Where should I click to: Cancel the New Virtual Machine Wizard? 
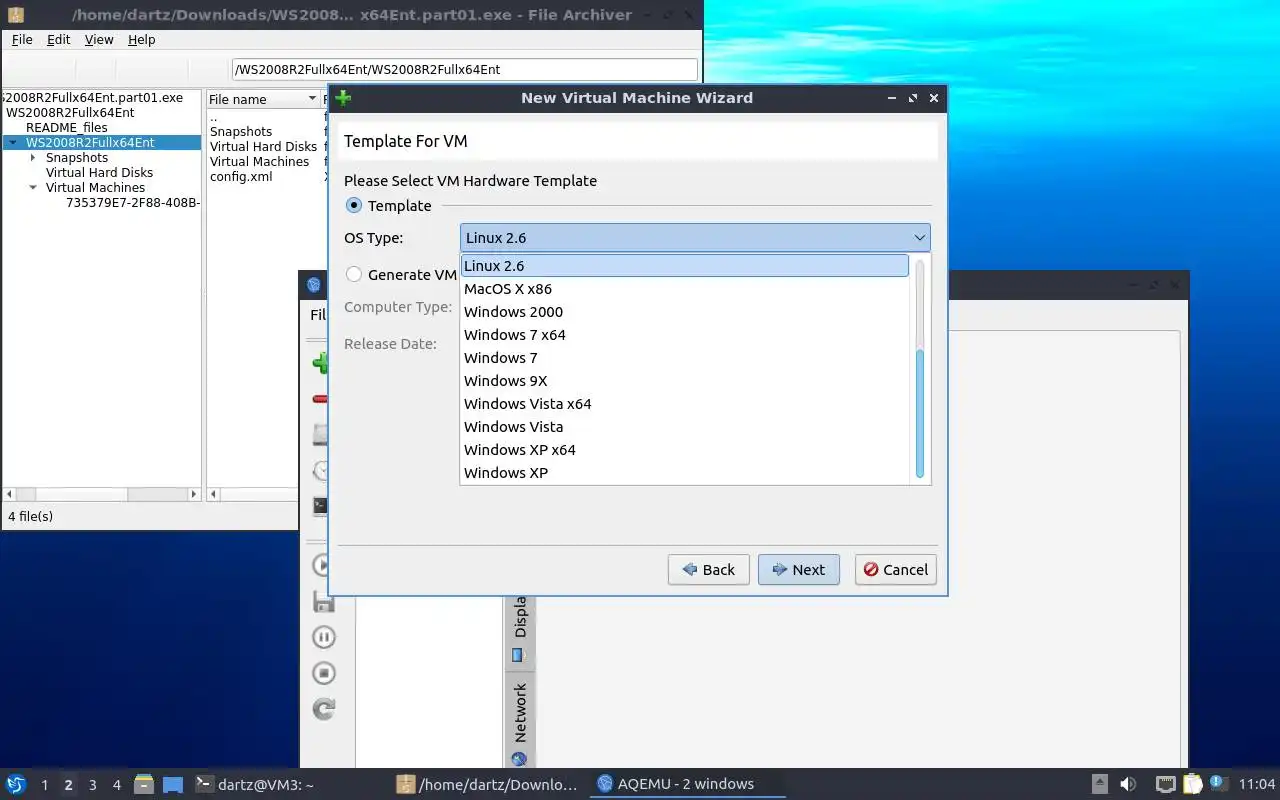pos(896,570)
